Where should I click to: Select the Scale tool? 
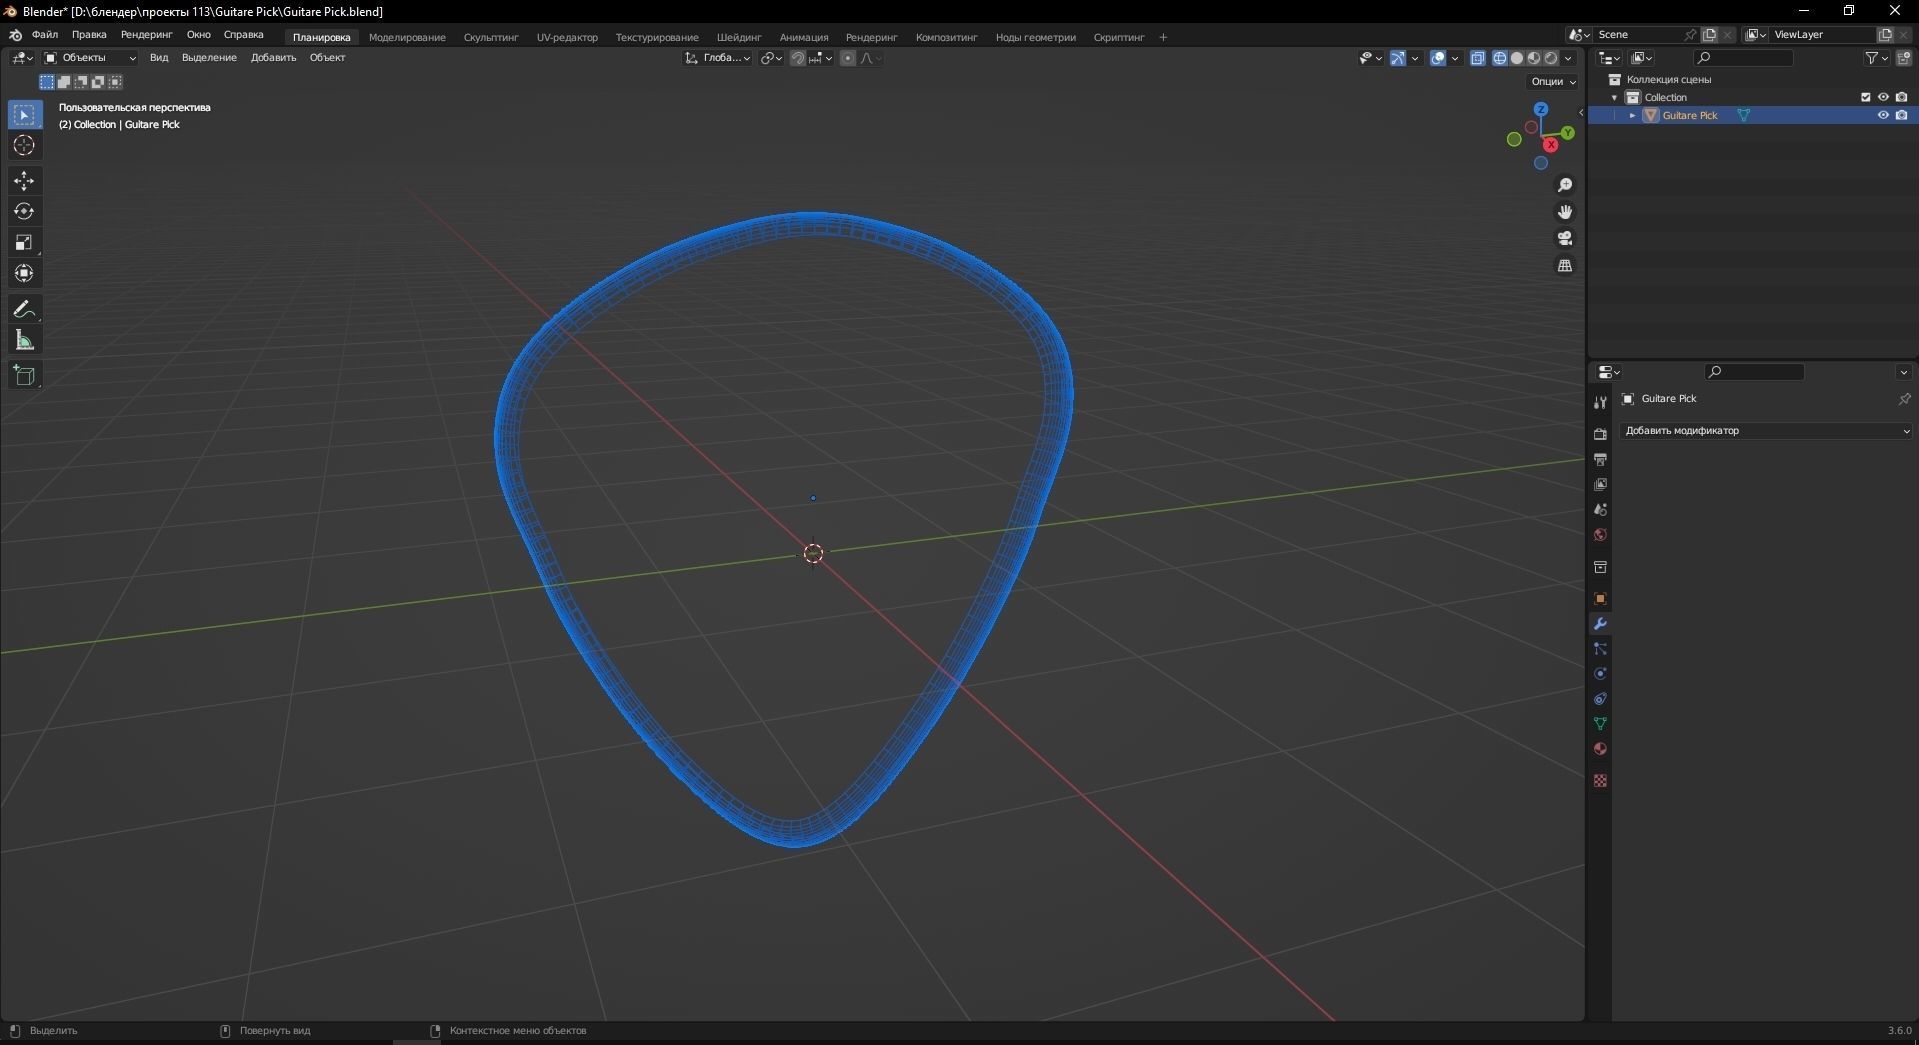(24, 243)
